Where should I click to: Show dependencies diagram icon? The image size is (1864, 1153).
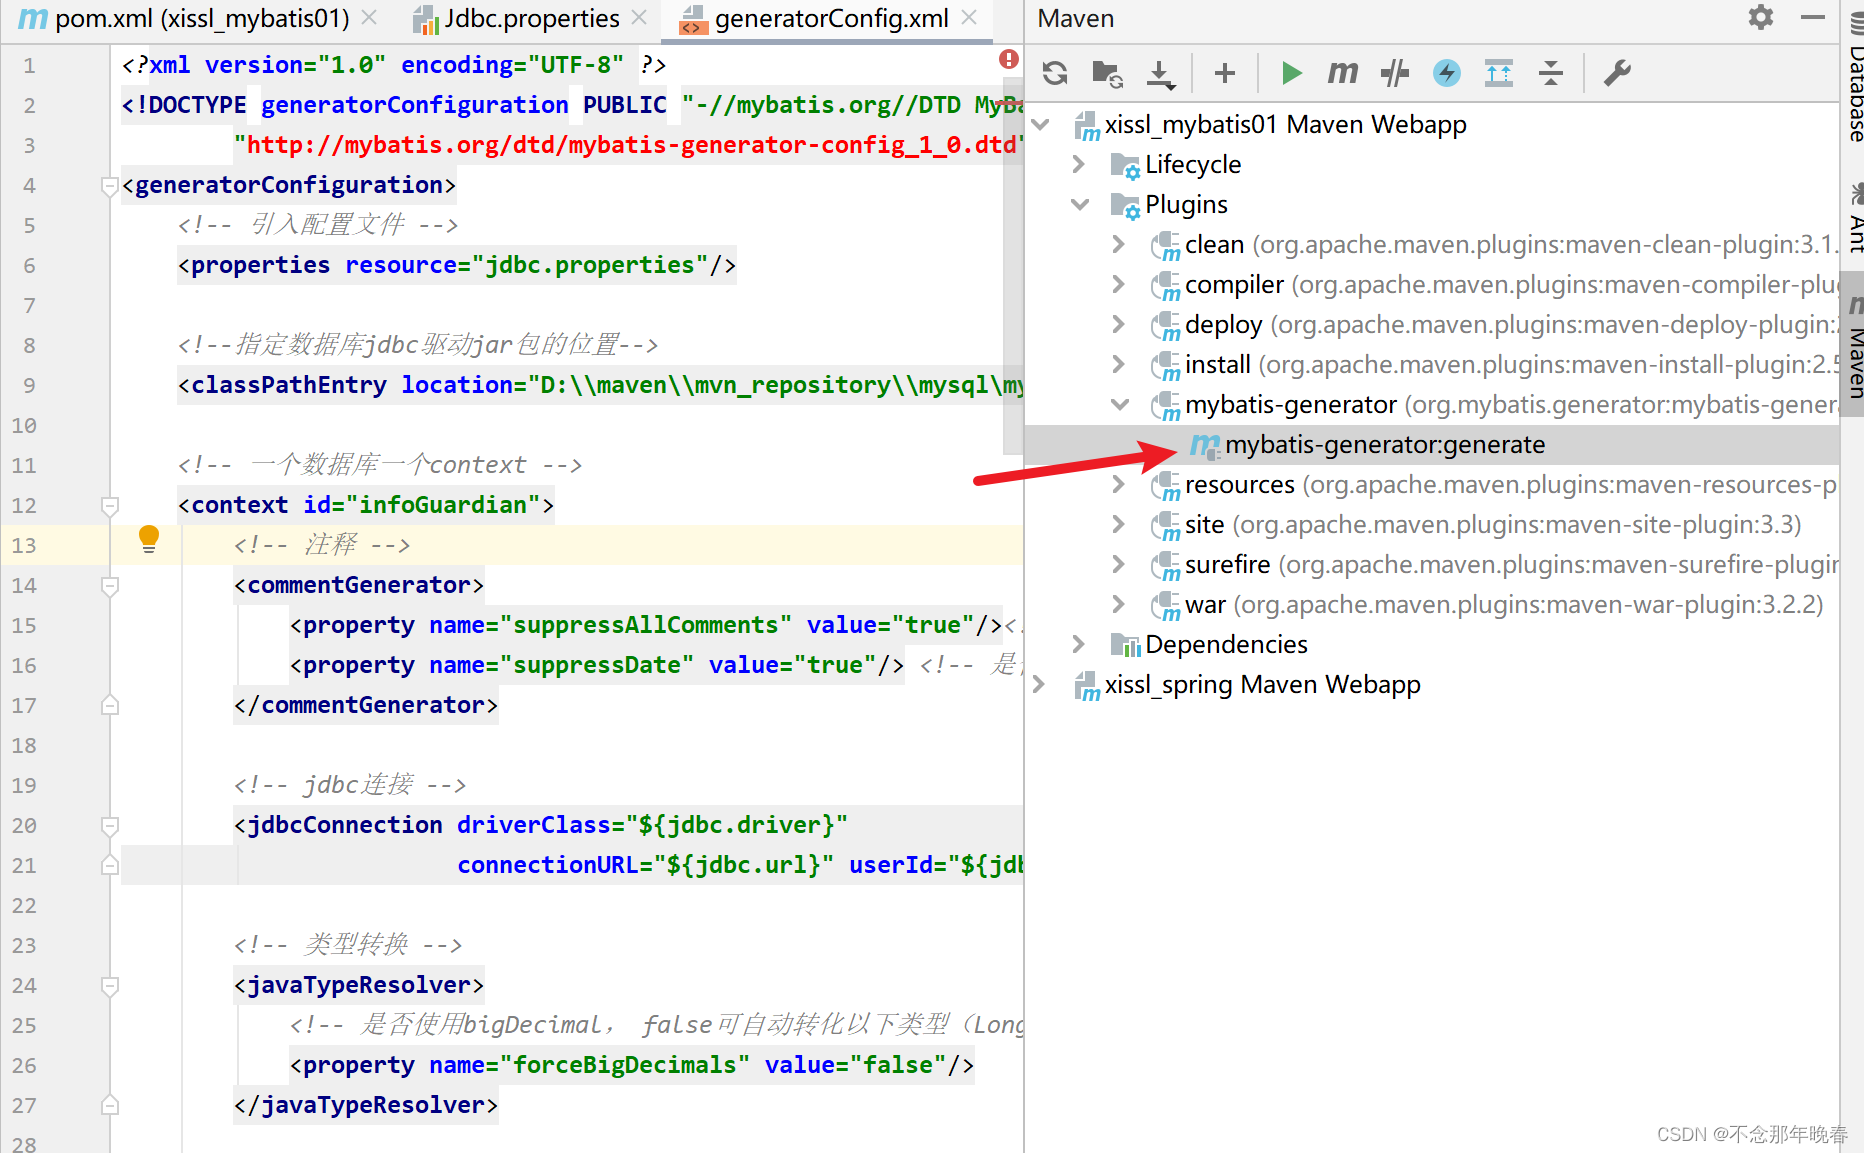click(1499, 73)
